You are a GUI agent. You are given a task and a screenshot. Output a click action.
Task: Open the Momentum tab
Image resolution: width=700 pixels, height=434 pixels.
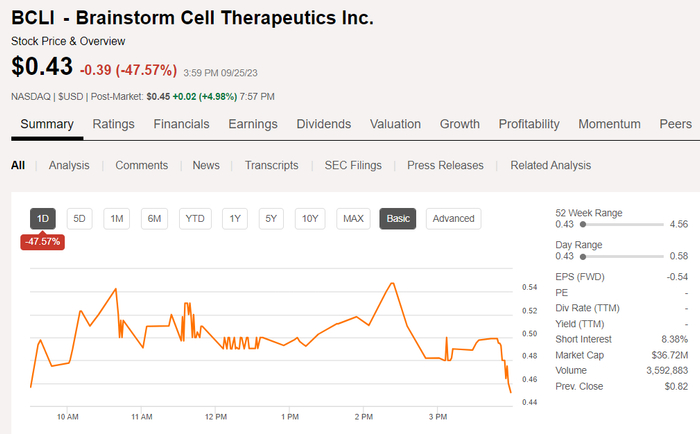point(609,124)
